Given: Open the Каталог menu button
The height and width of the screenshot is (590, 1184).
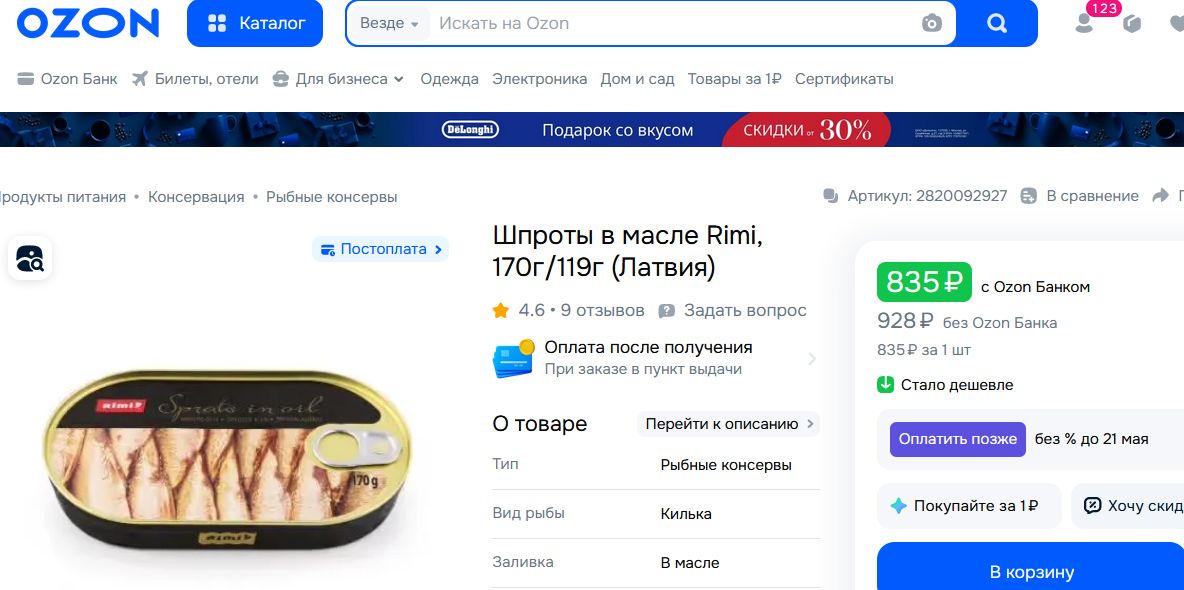Looking at the screenshot, I should click(255, 23).
